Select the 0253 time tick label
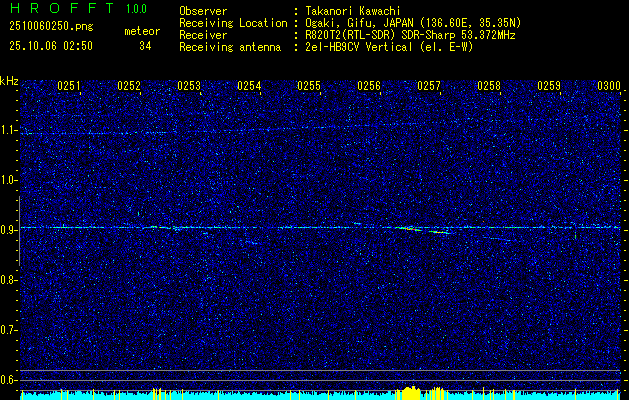 click(x=189, y=86)
